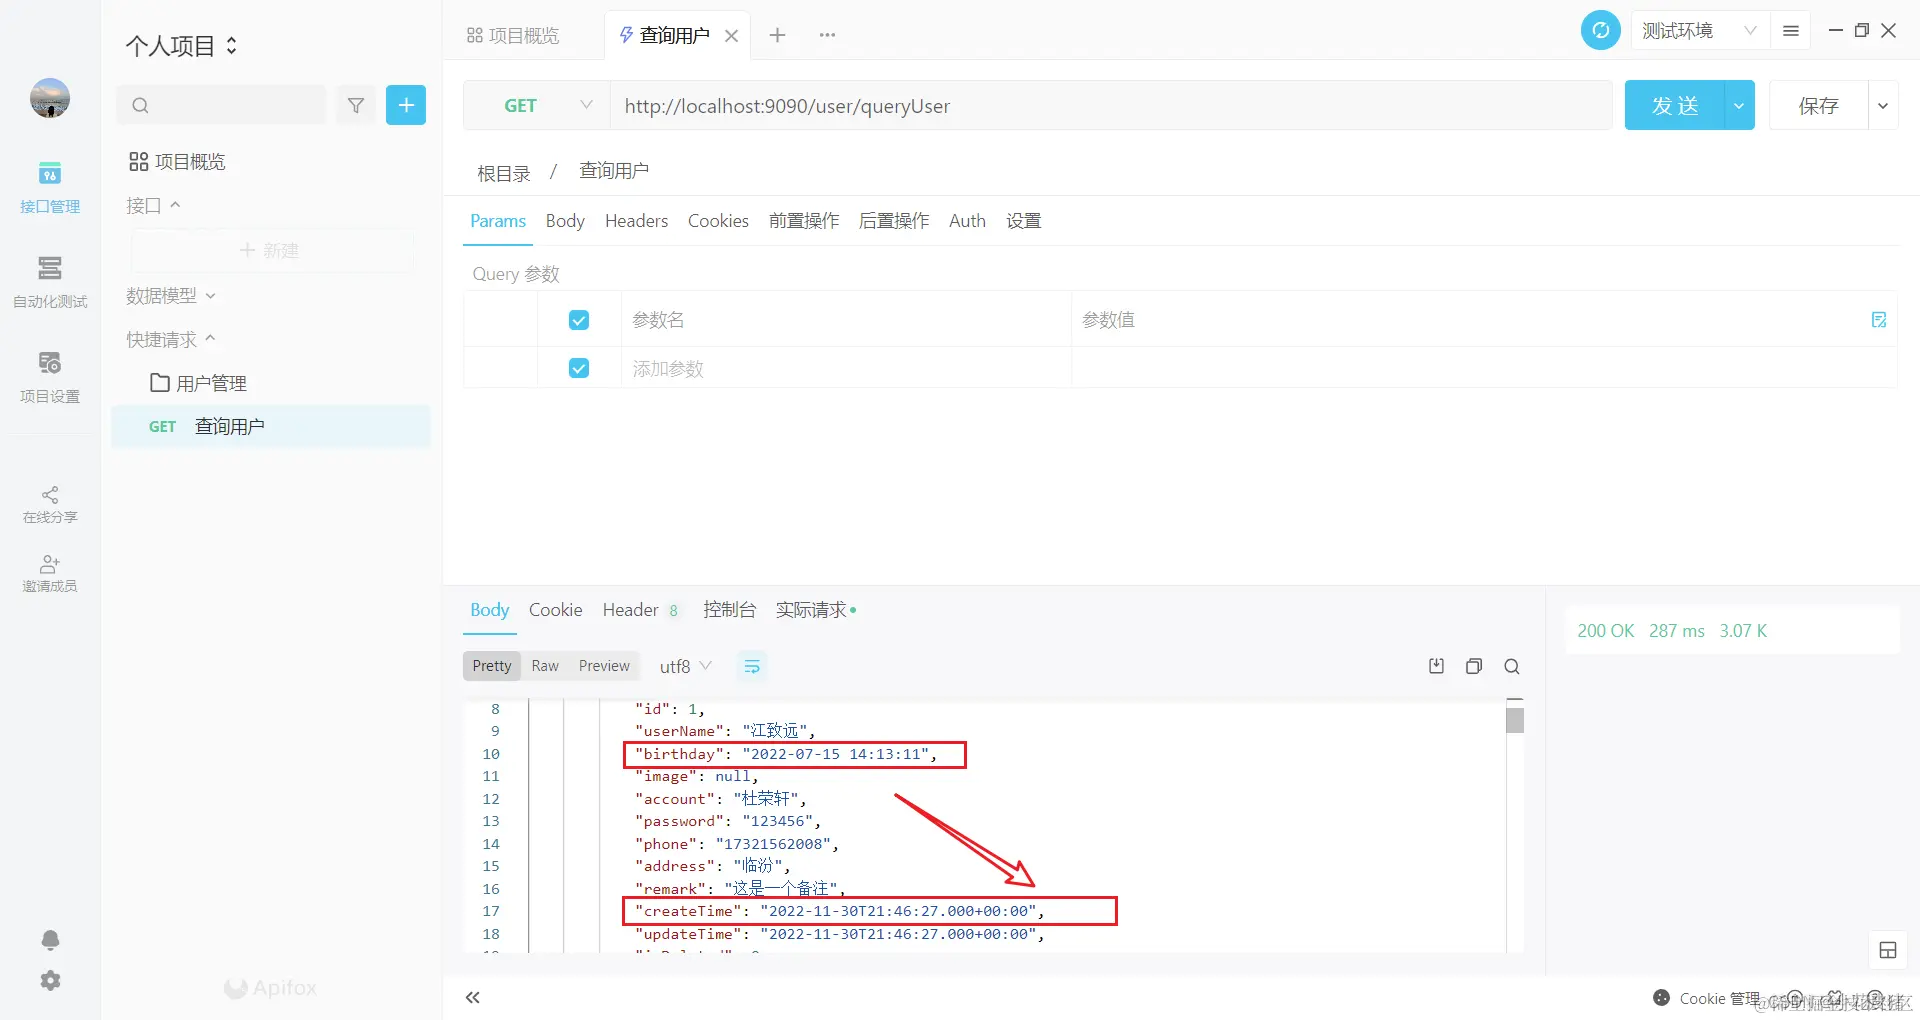This screenshot has height=1020, width=1920.
Task: Switch project via 个人项目 selector
Action: point(182,46)
